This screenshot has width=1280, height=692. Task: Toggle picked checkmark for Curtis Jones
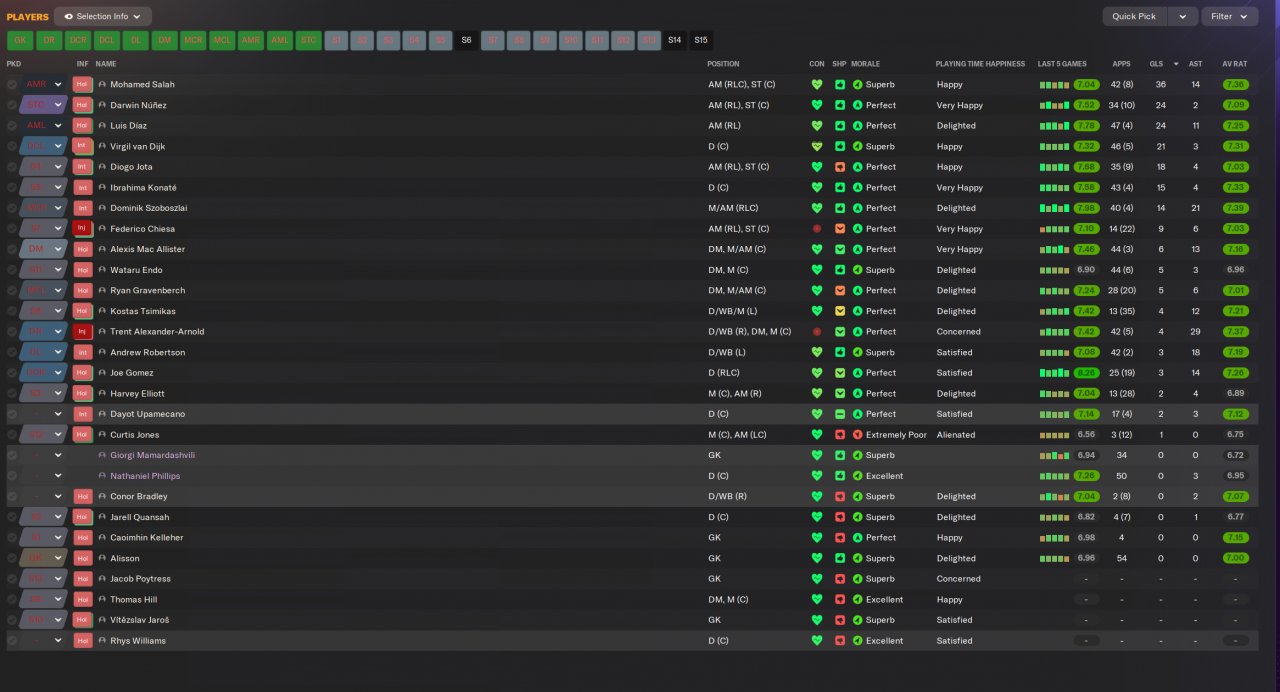pyautogui.click(x=12, y=435)
